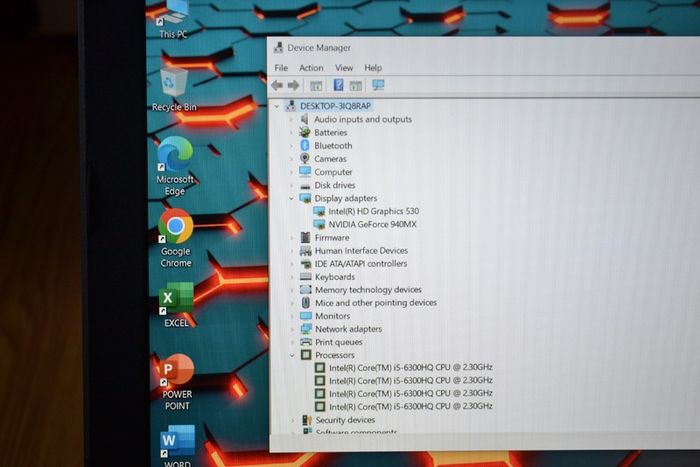Select the Display adapters label
This screenshot has width=700, height=467.
pyautogui.click(x=346, y=198)
